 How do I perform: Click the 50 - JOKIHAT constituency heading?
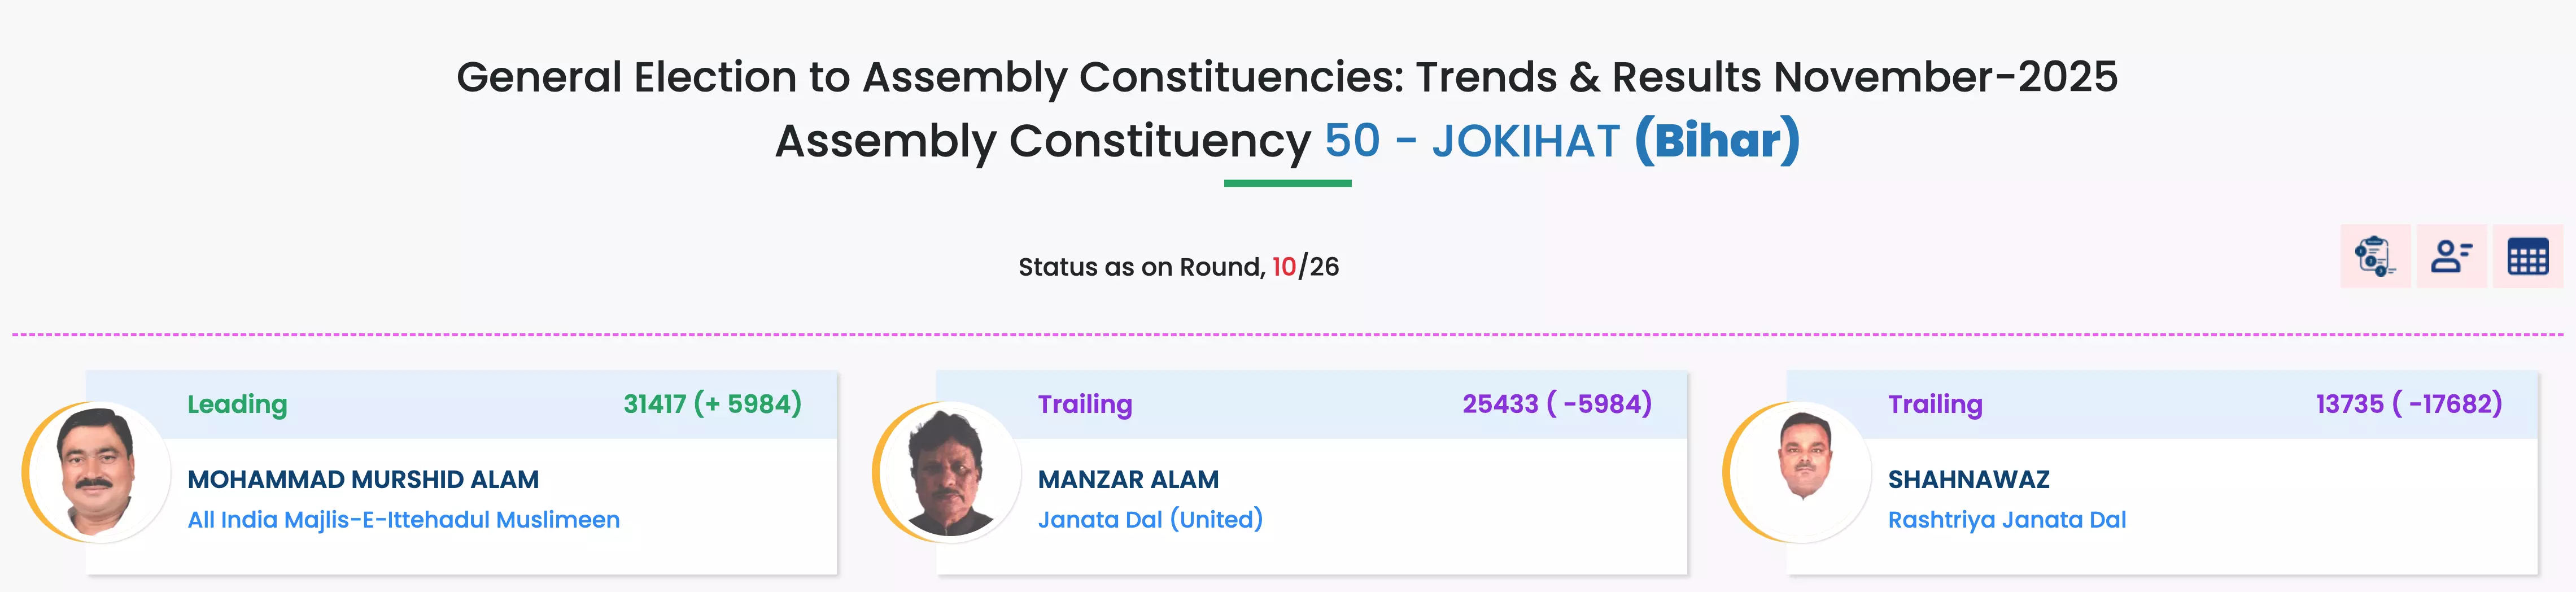pos(1471,141)
